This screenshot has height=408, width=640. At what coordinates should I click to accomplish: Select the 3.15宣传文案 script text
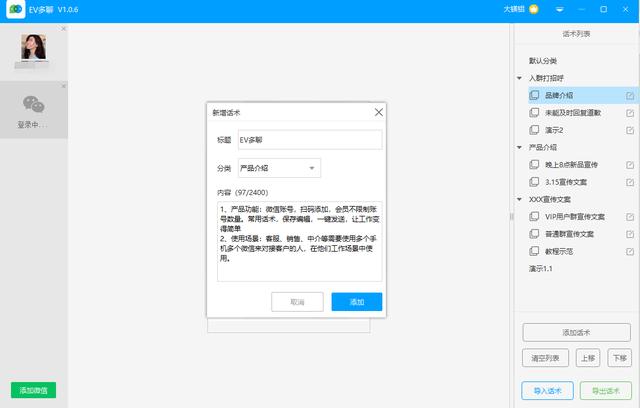pos(566,182)
